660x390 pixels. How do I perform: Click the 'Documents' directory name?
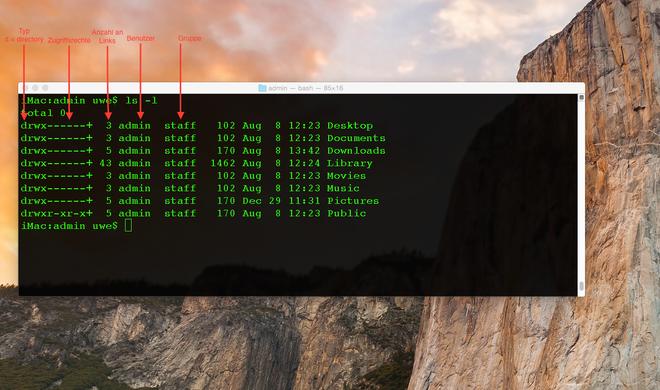click(x=357, y=138)
